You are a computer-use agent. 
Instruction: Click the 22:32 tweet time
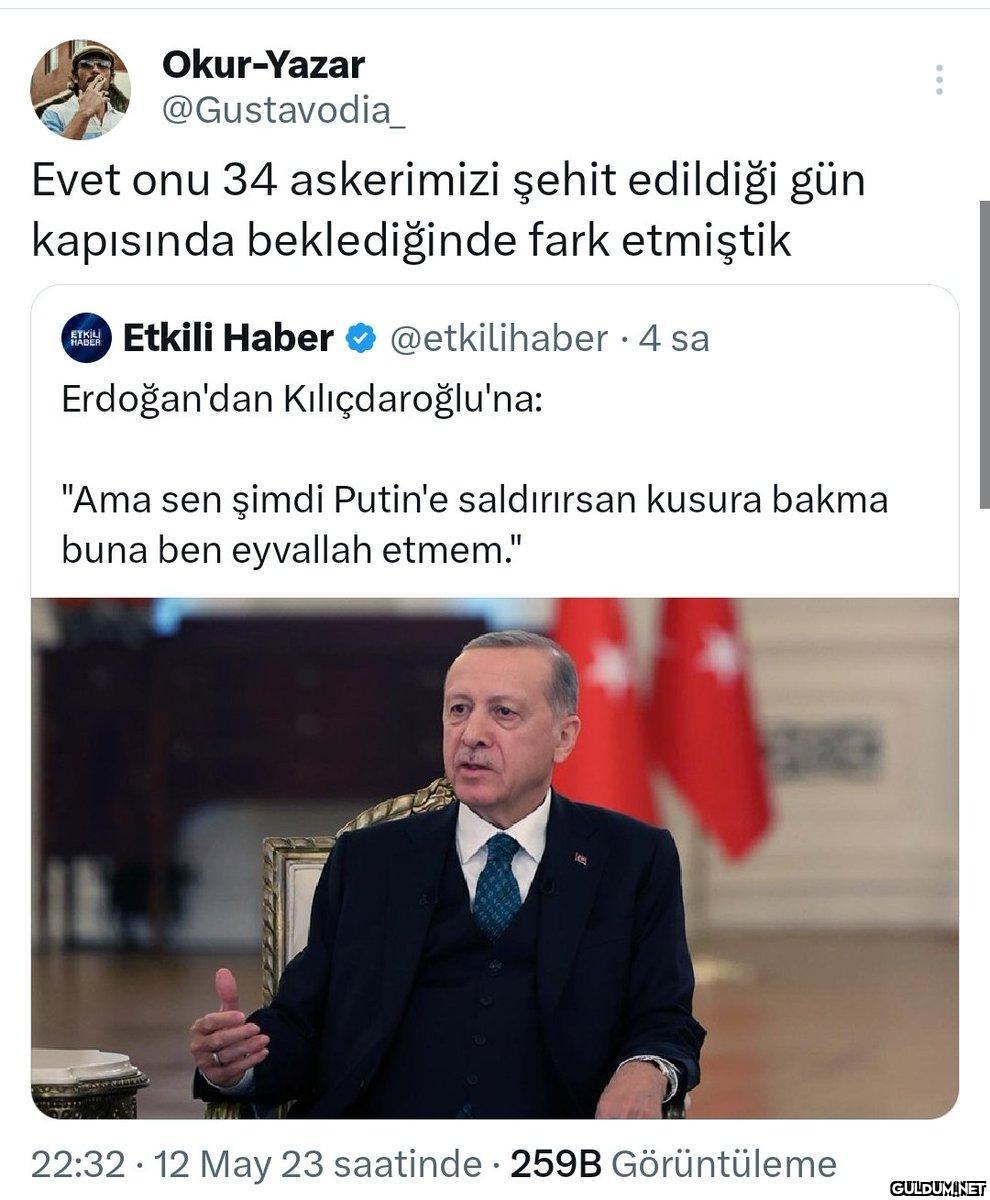[78, 1164]
